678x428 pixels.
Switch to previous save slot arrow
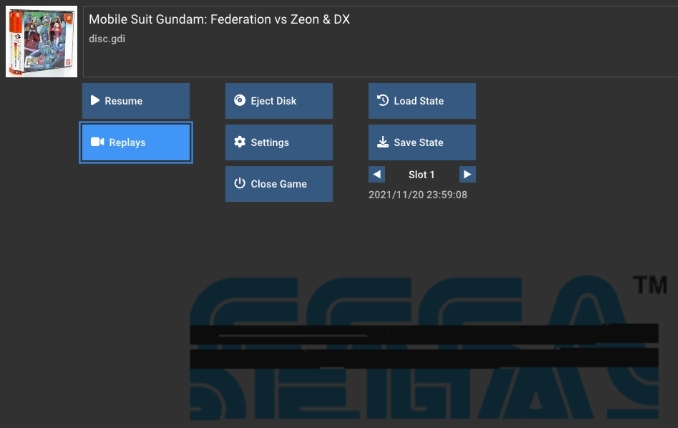pos(377,174)
